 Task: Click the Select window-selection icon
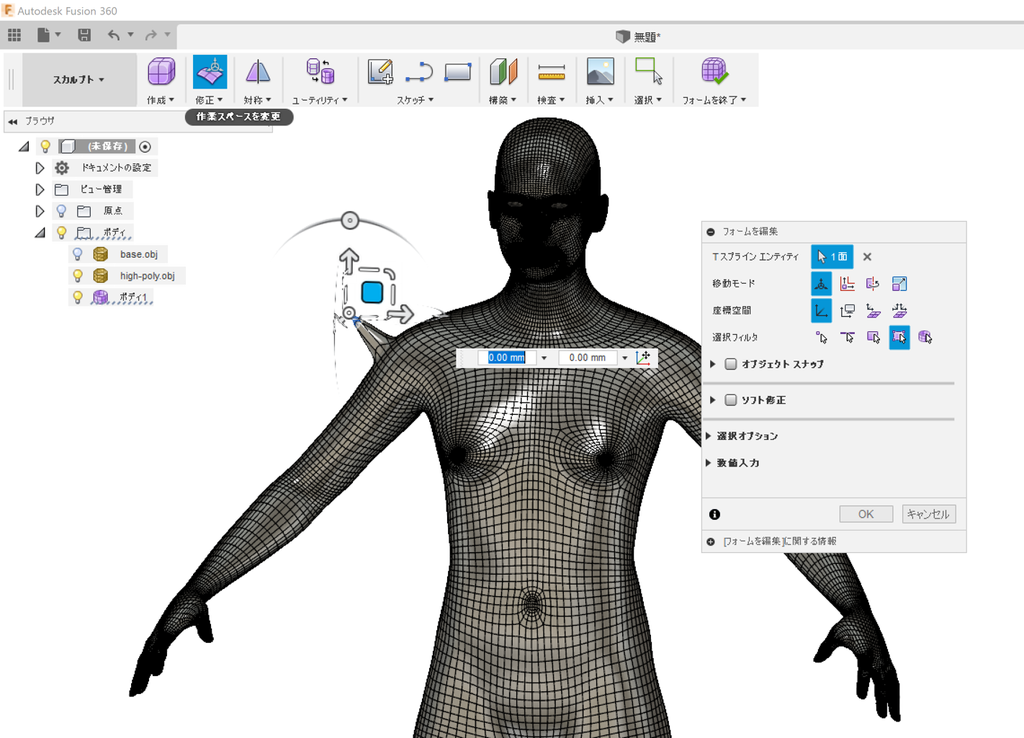648,72
